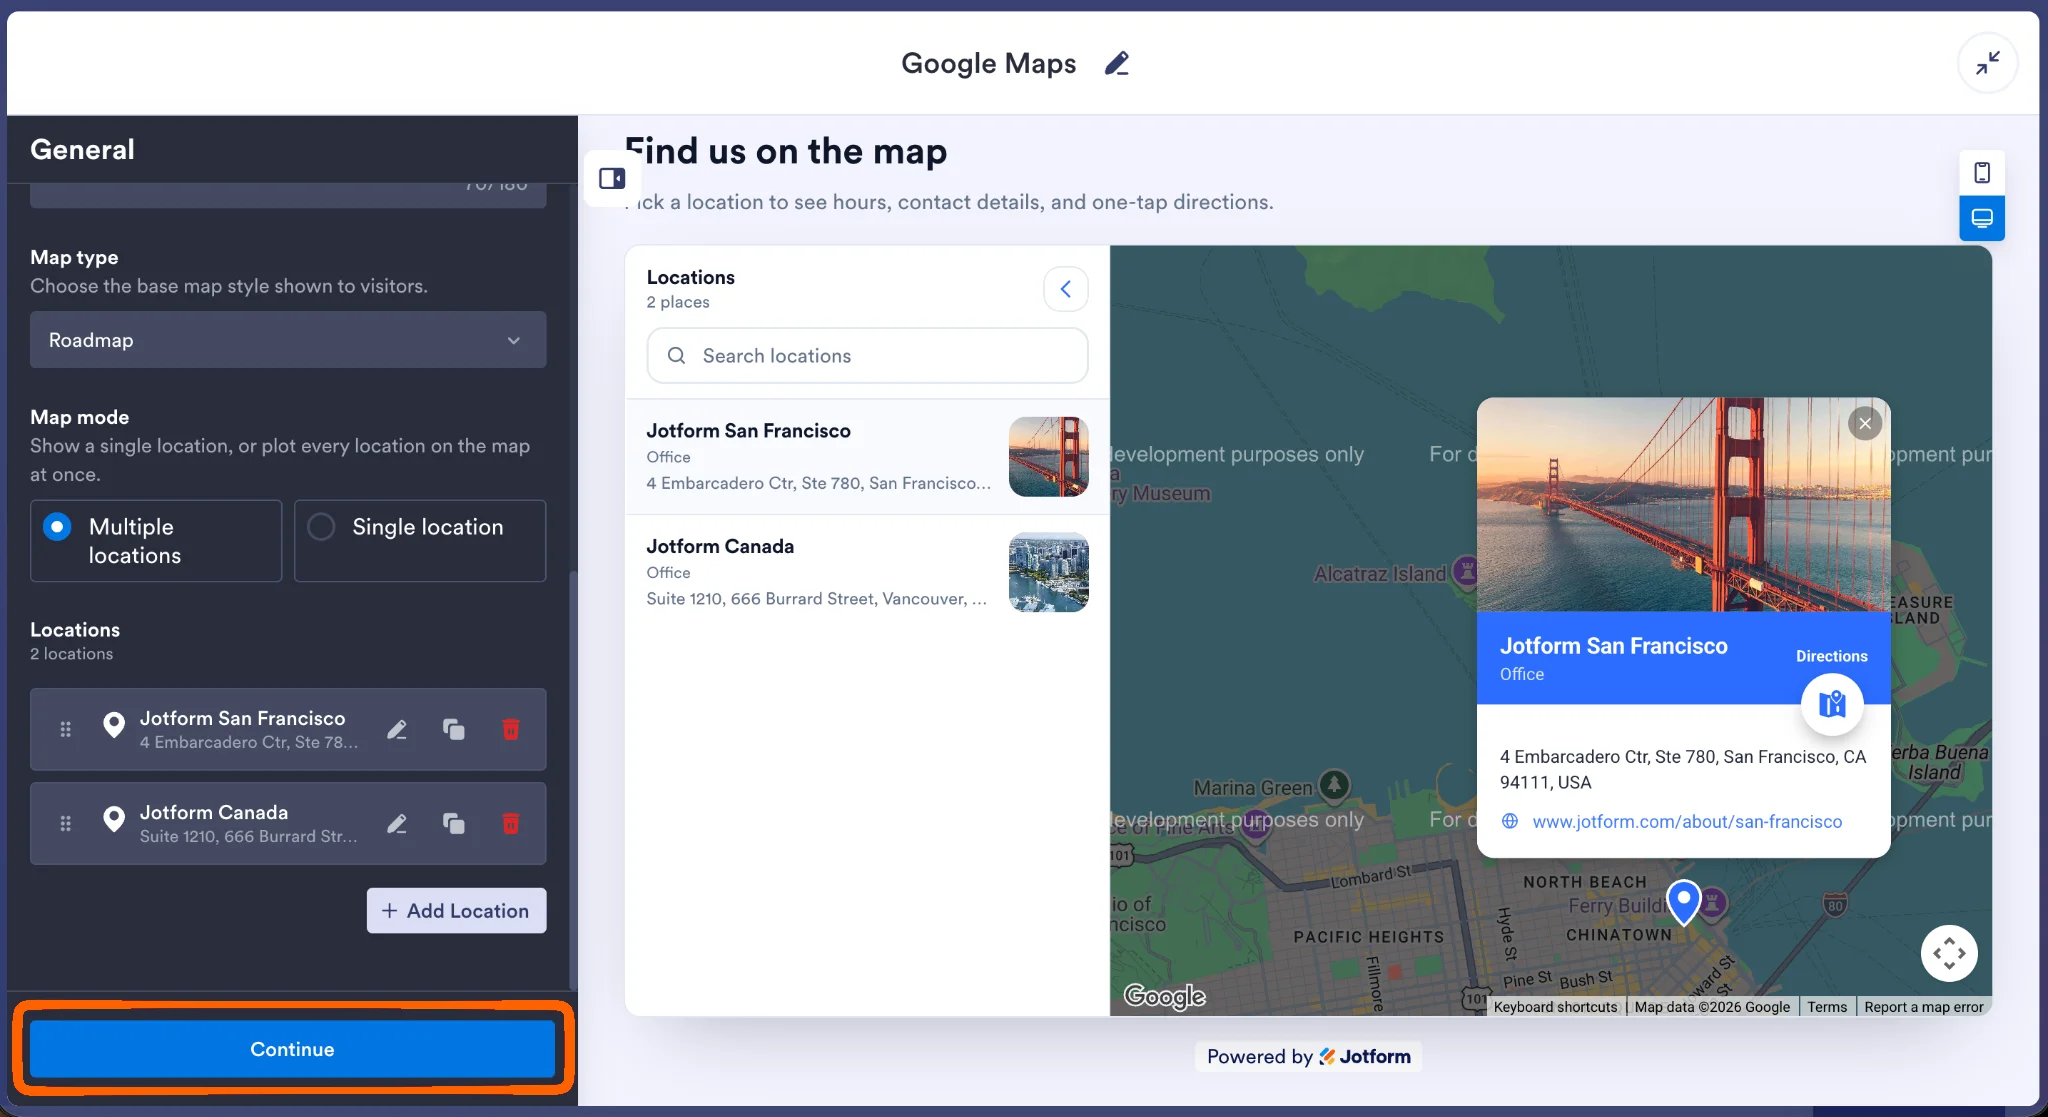Image resolution: width=2048 pixels, height=1117 pixels.
Task: Open the Map type Roadmap dropdown
Action: (x=288, y=340)
